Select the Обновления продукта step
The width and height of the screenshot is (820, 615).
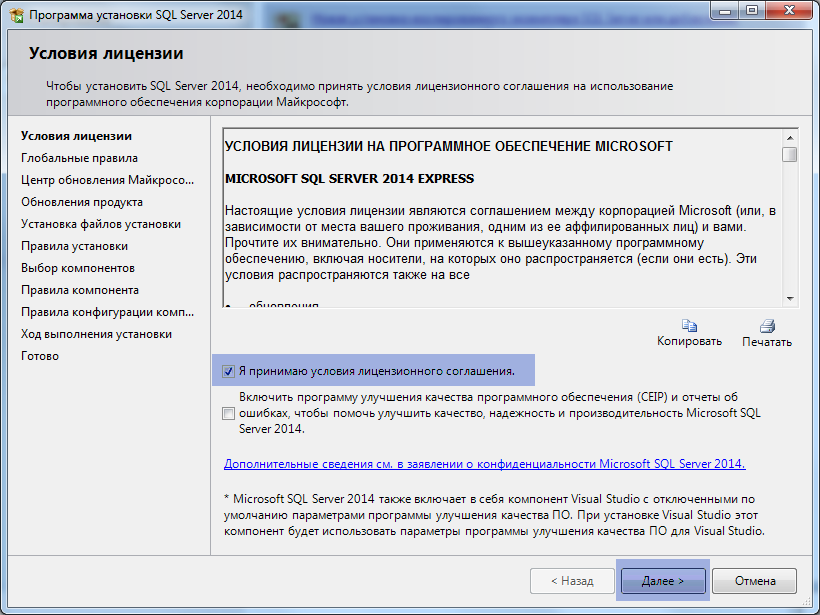82,202
